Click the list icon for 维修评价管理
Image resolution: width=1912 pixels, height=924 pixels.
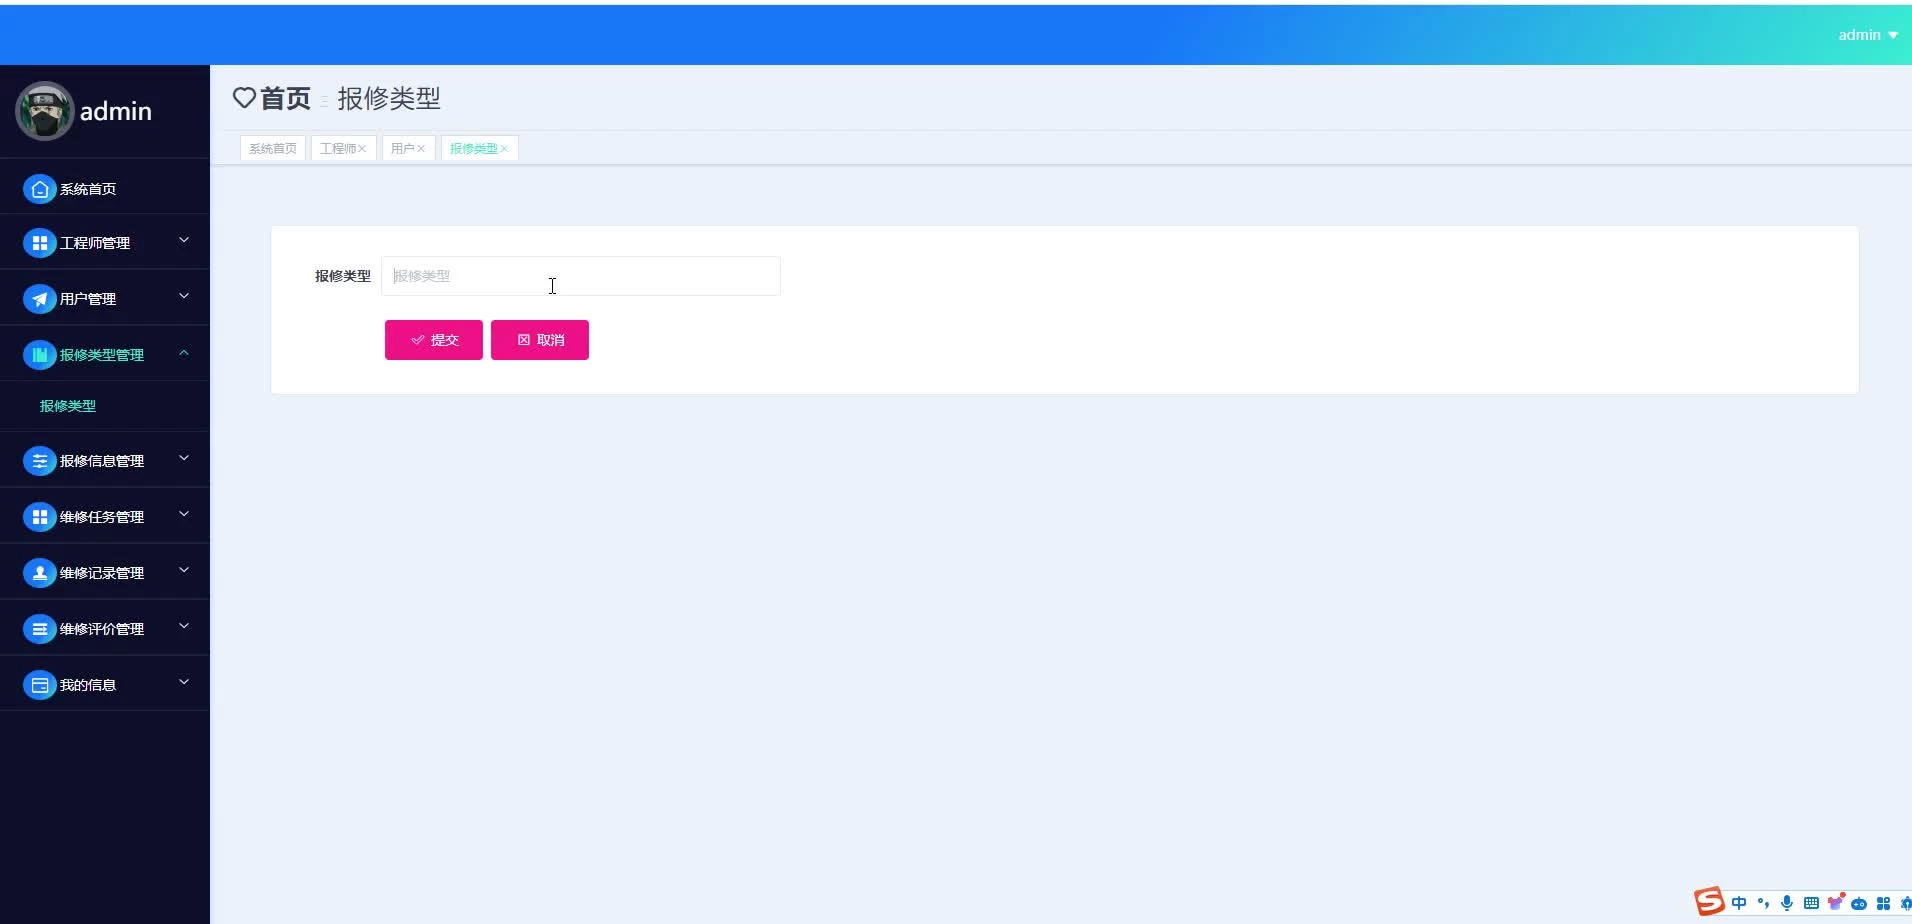pos(39,629)
